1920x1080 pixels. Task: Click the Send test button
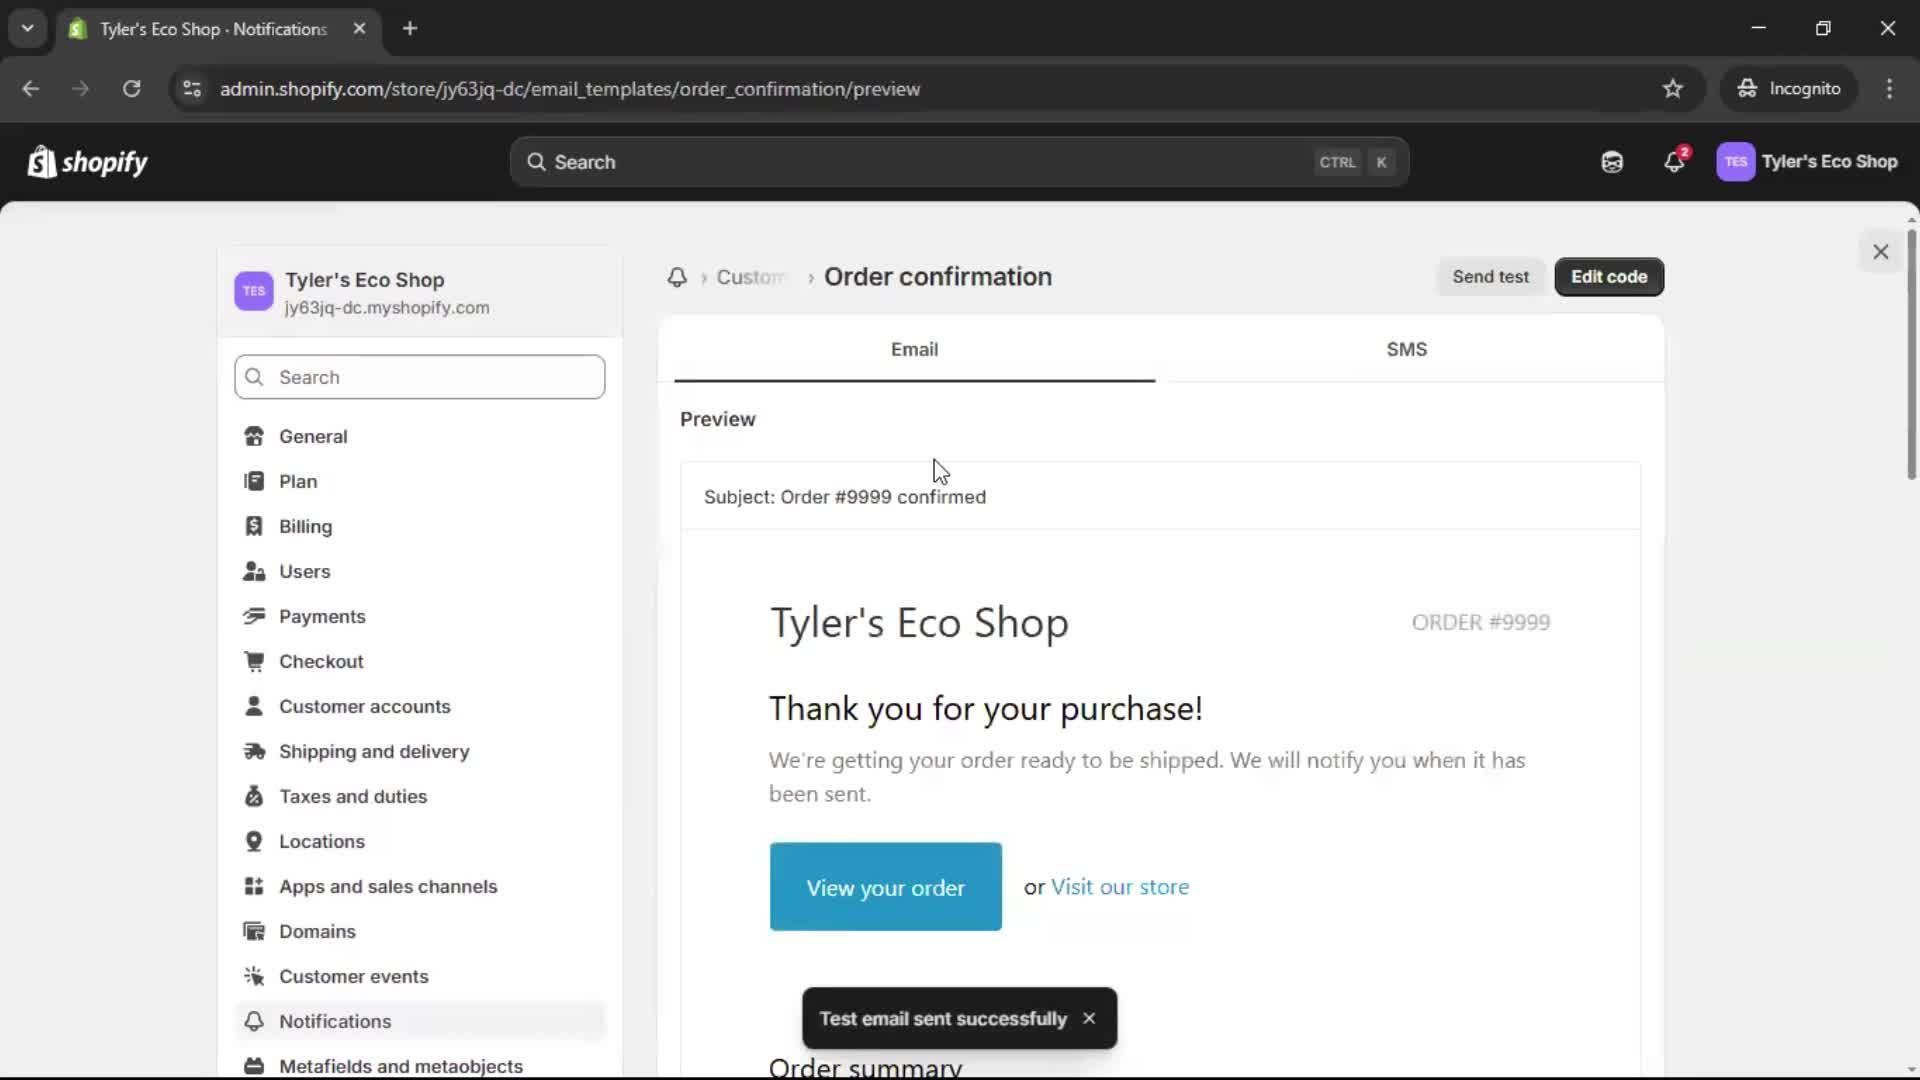pos(1490,277)
